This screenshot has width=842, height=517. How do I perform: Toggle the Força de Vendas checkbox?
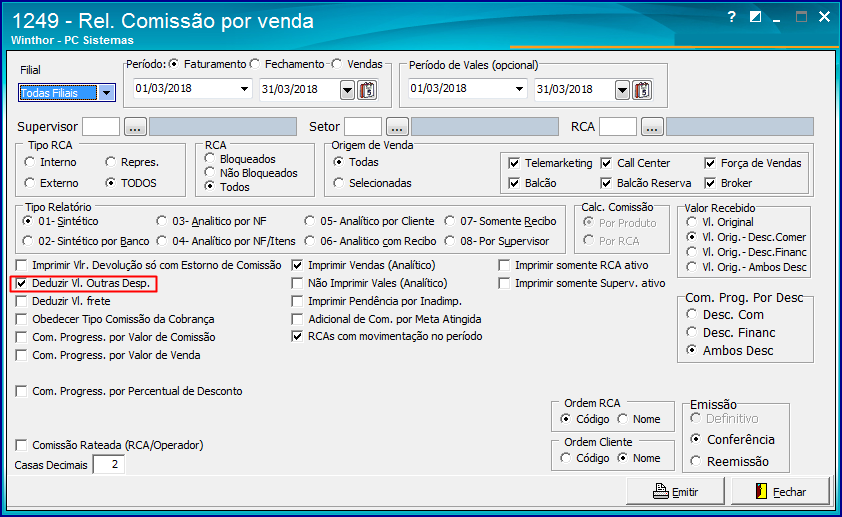(x=710, y=163)
